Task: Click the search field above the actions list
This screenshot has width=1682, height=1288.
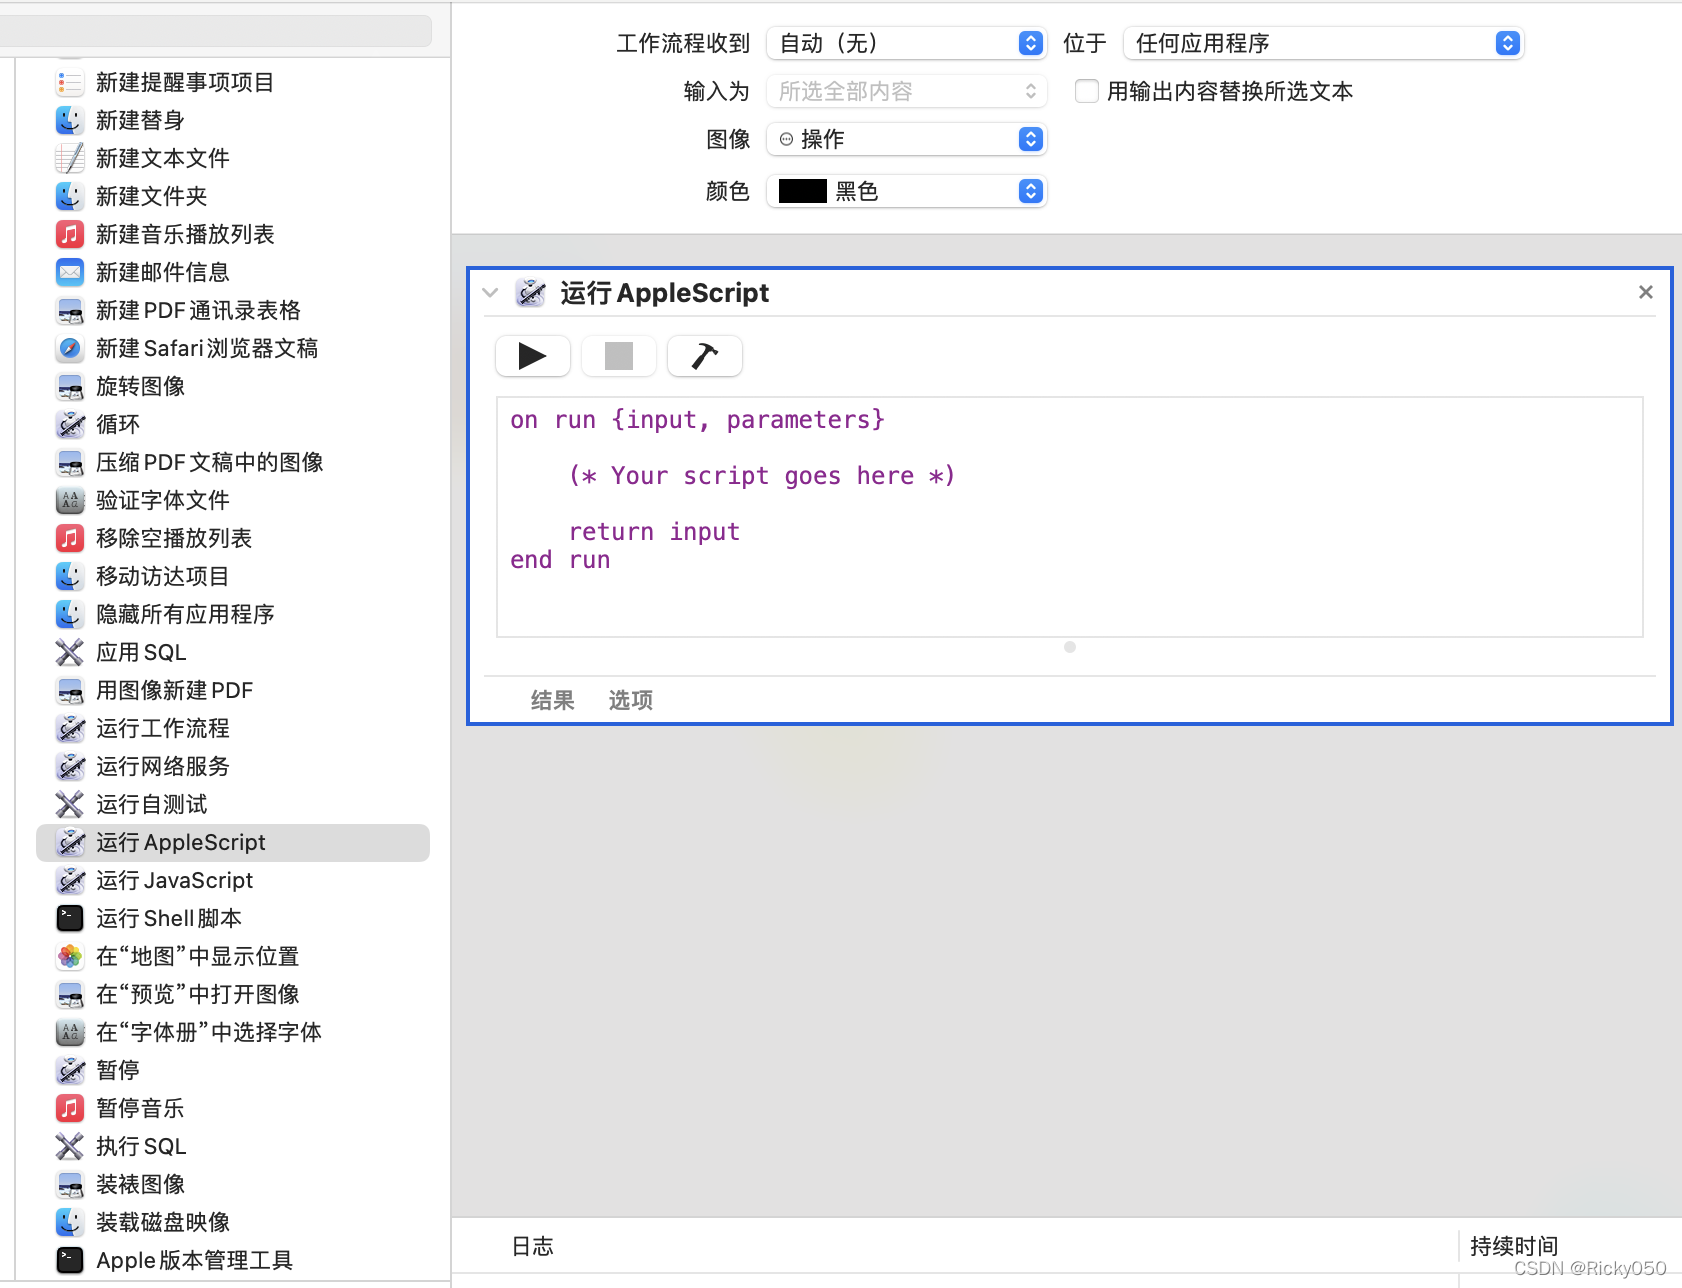Action: [216, 30]
